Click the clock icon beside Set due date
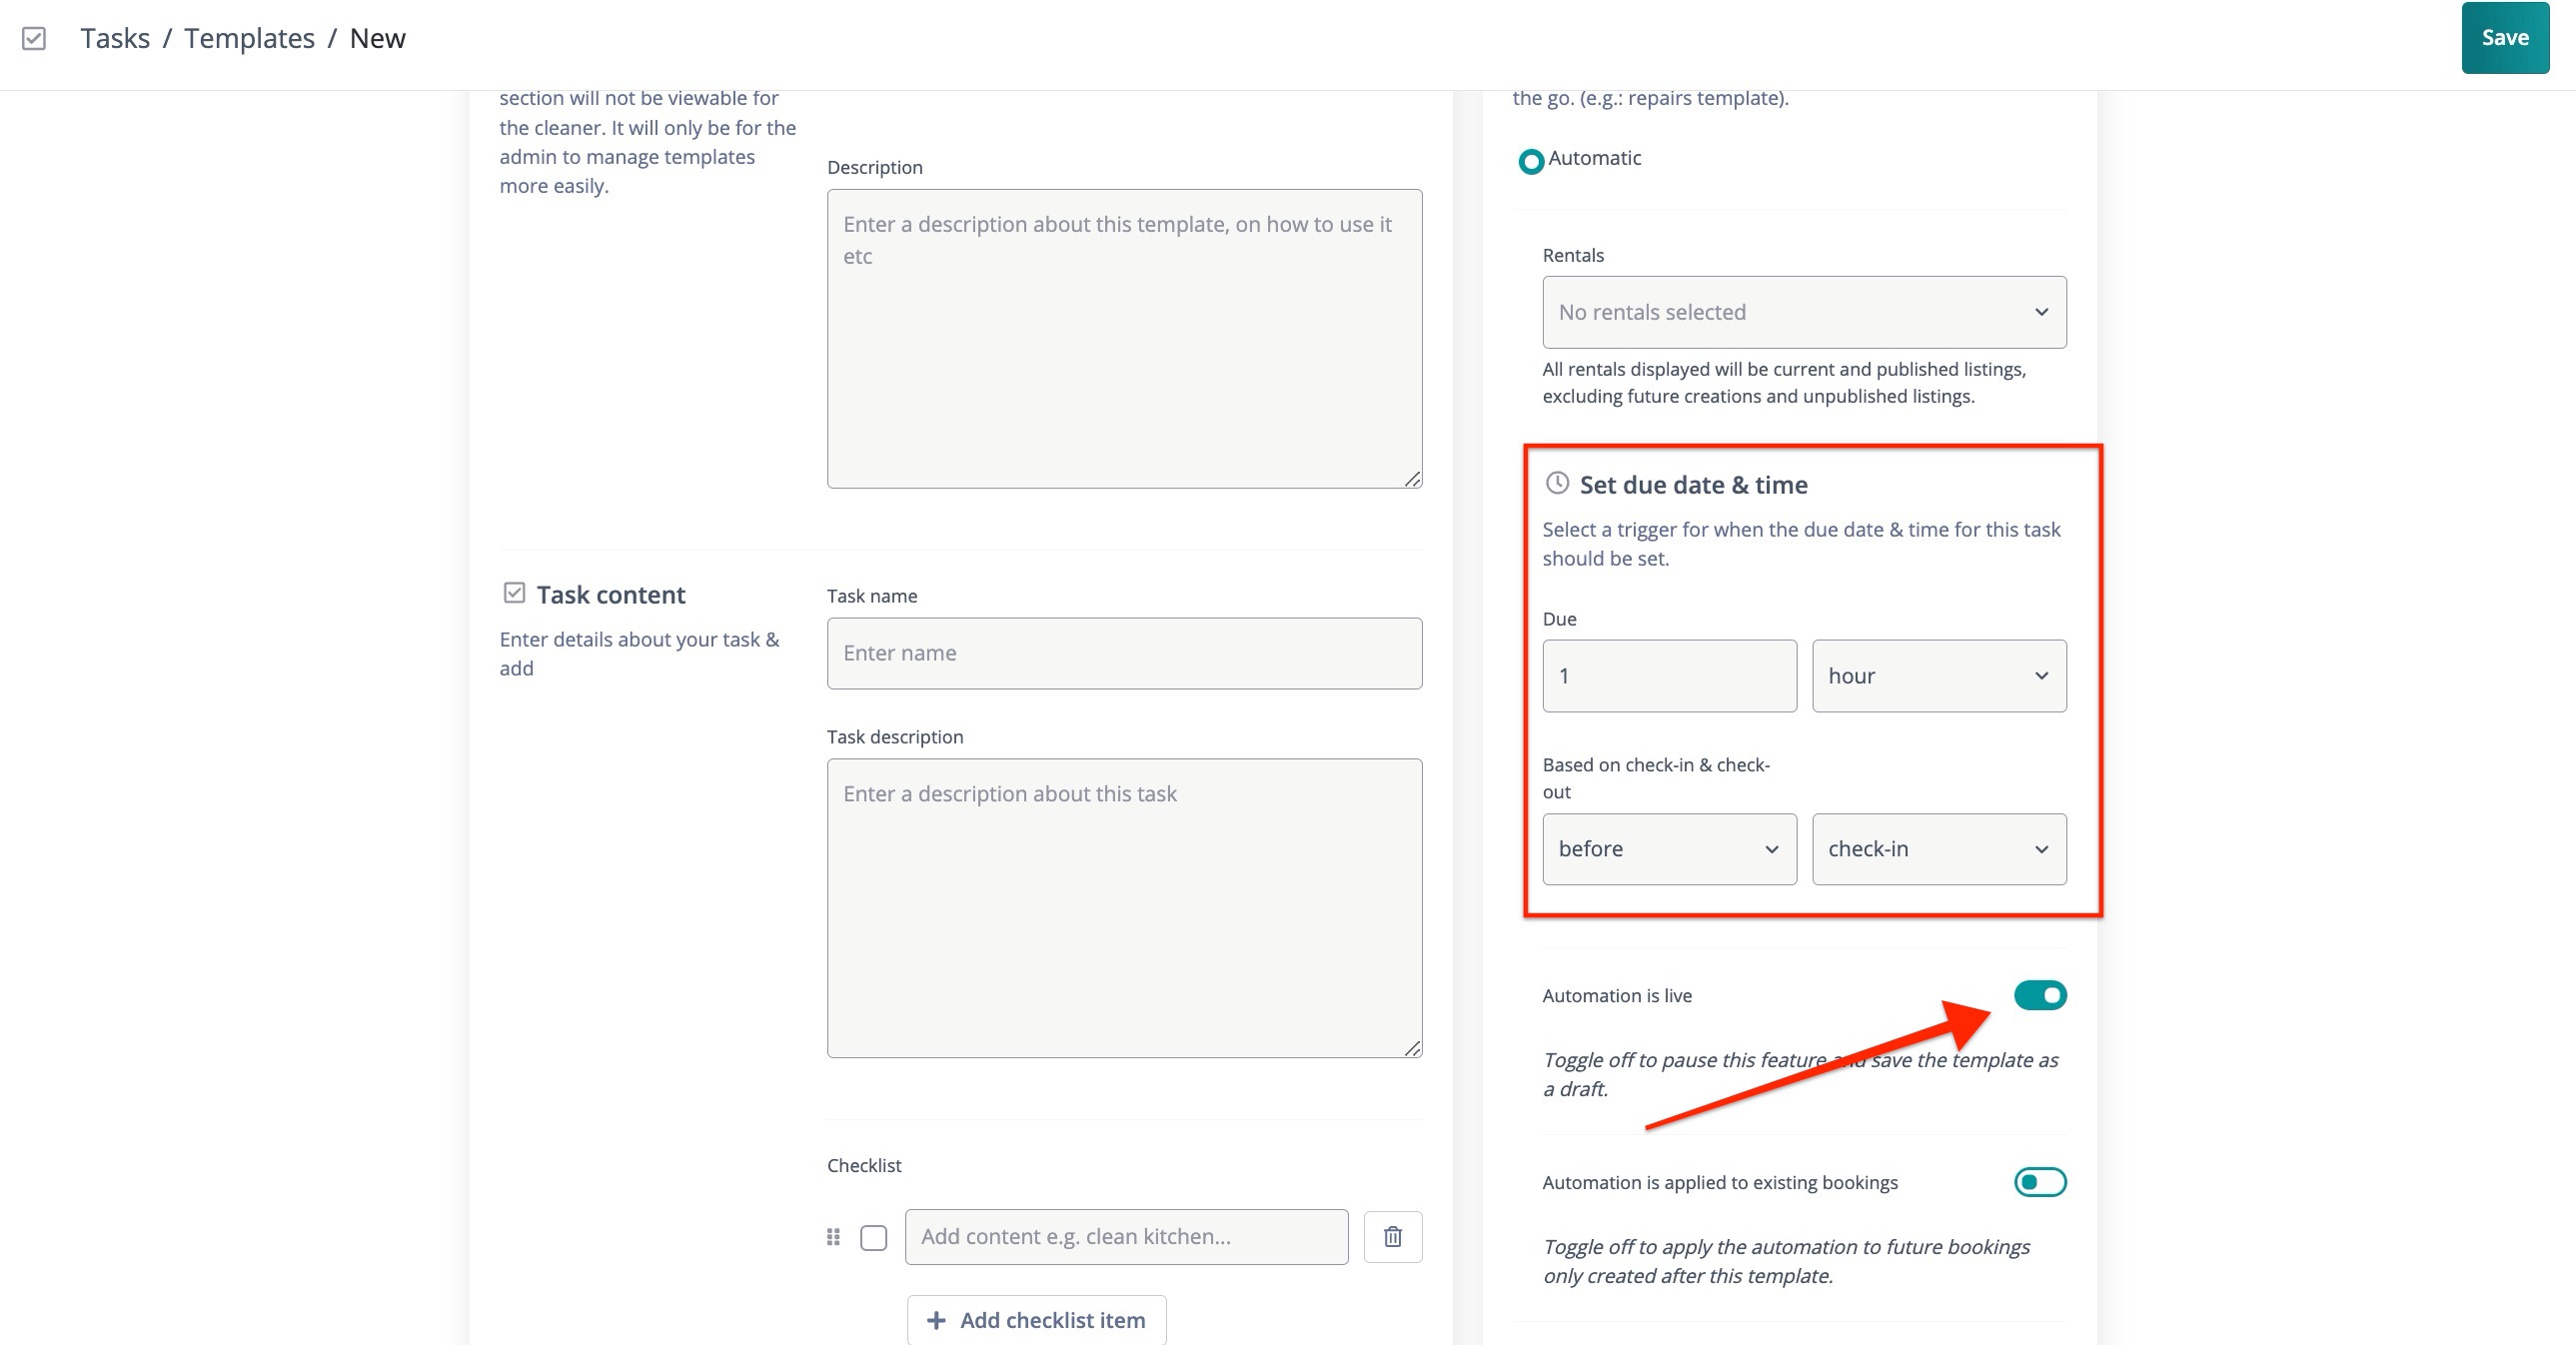The image size is (2576, 1345). (x=1557, y=483)
